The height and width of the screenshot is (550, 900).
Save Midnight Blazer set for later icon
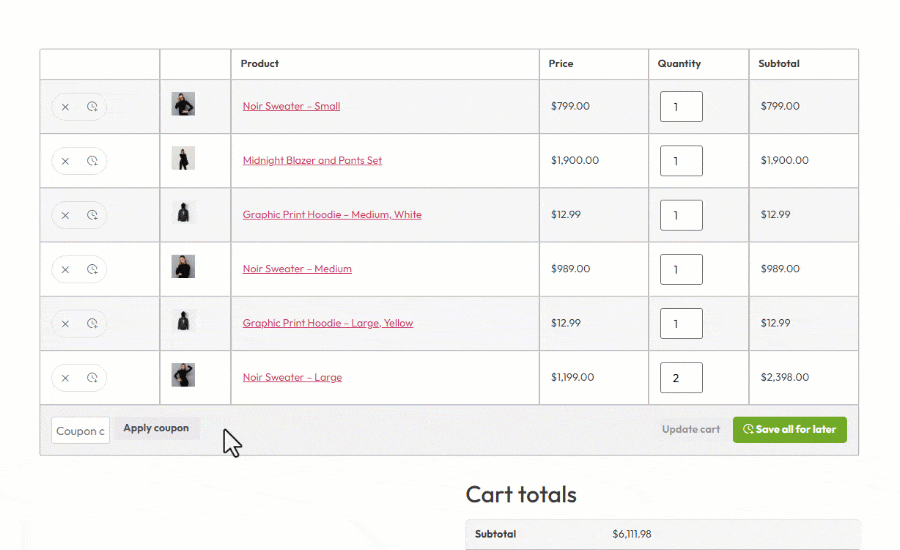point(92,160)
